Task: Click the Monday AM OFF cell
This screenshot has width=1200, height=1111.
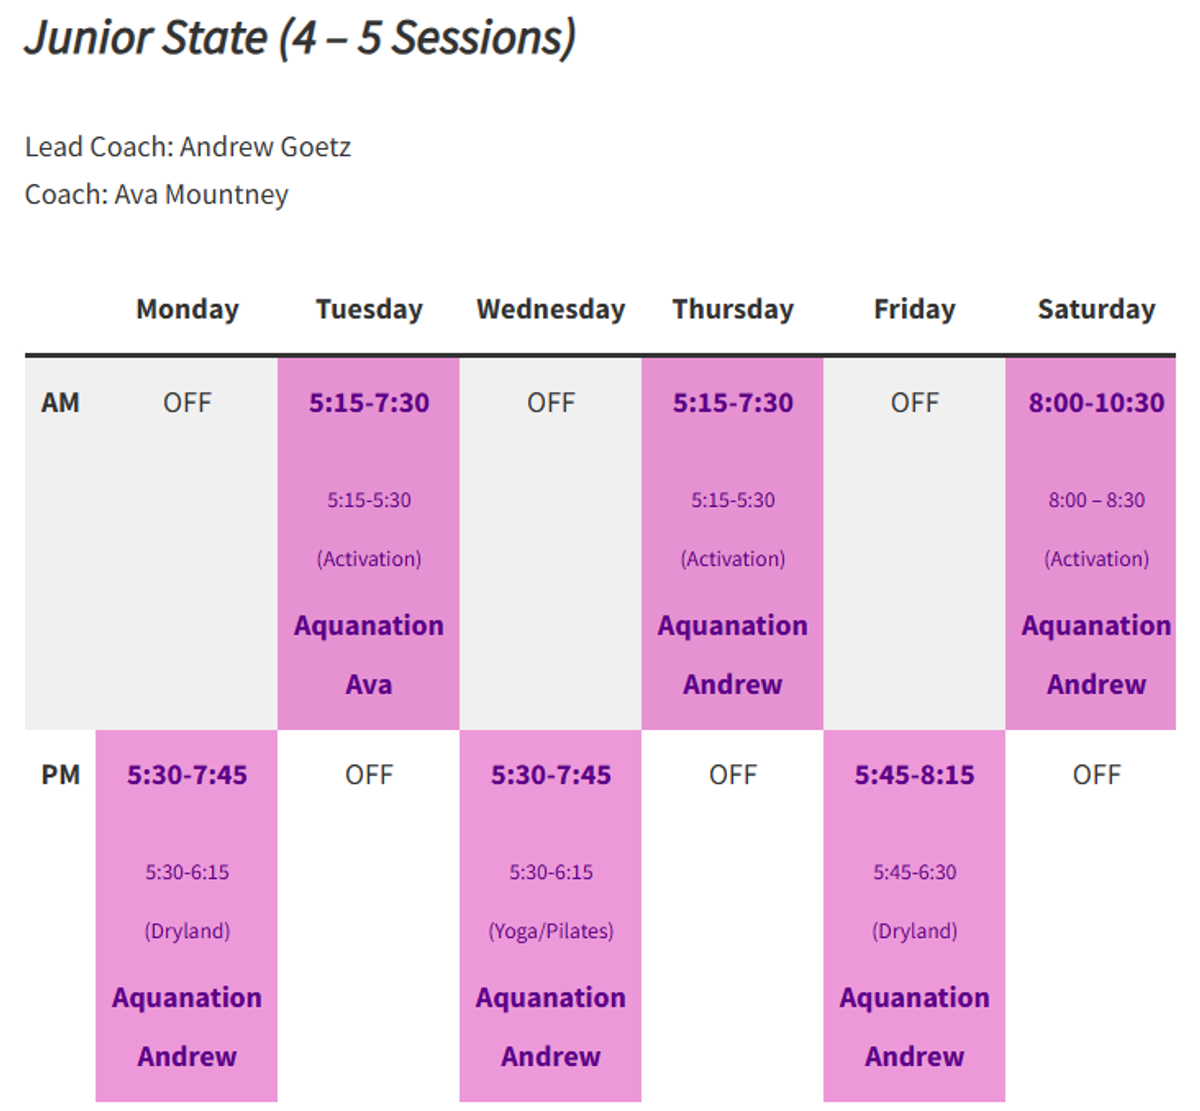Action: (187, 402)
